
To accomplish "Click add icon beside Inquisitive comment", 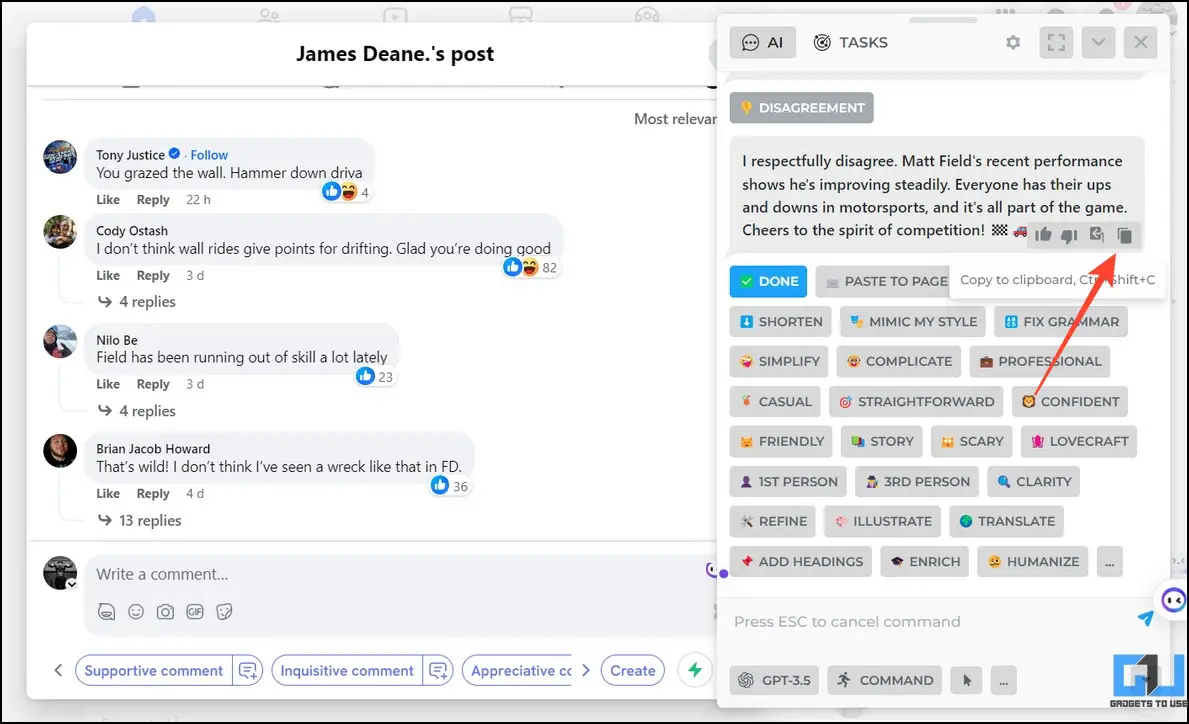I will [x=438, y=671].
